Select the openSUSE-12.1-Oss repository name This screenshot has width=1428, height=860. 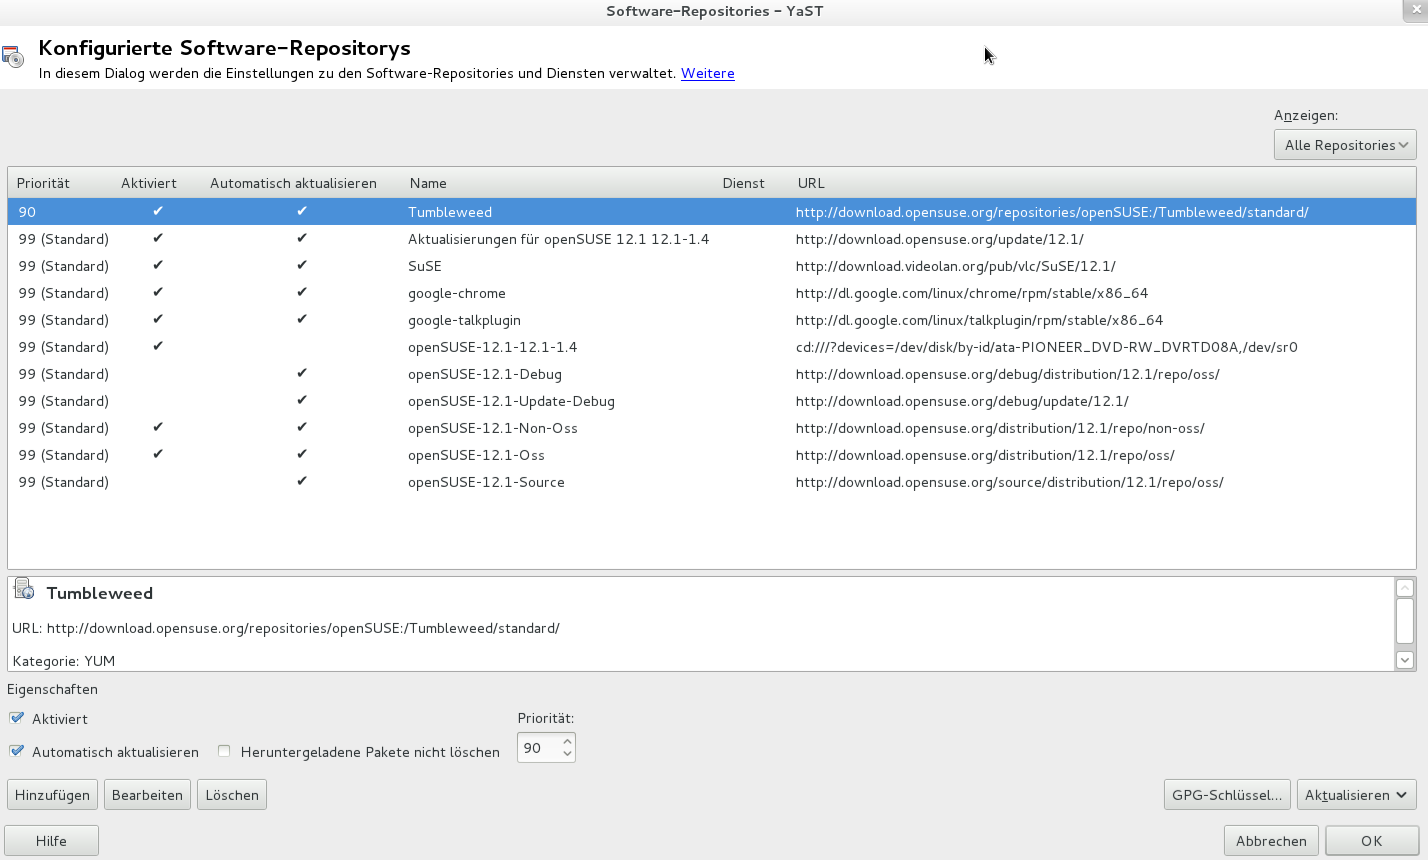tap(476, 455)
